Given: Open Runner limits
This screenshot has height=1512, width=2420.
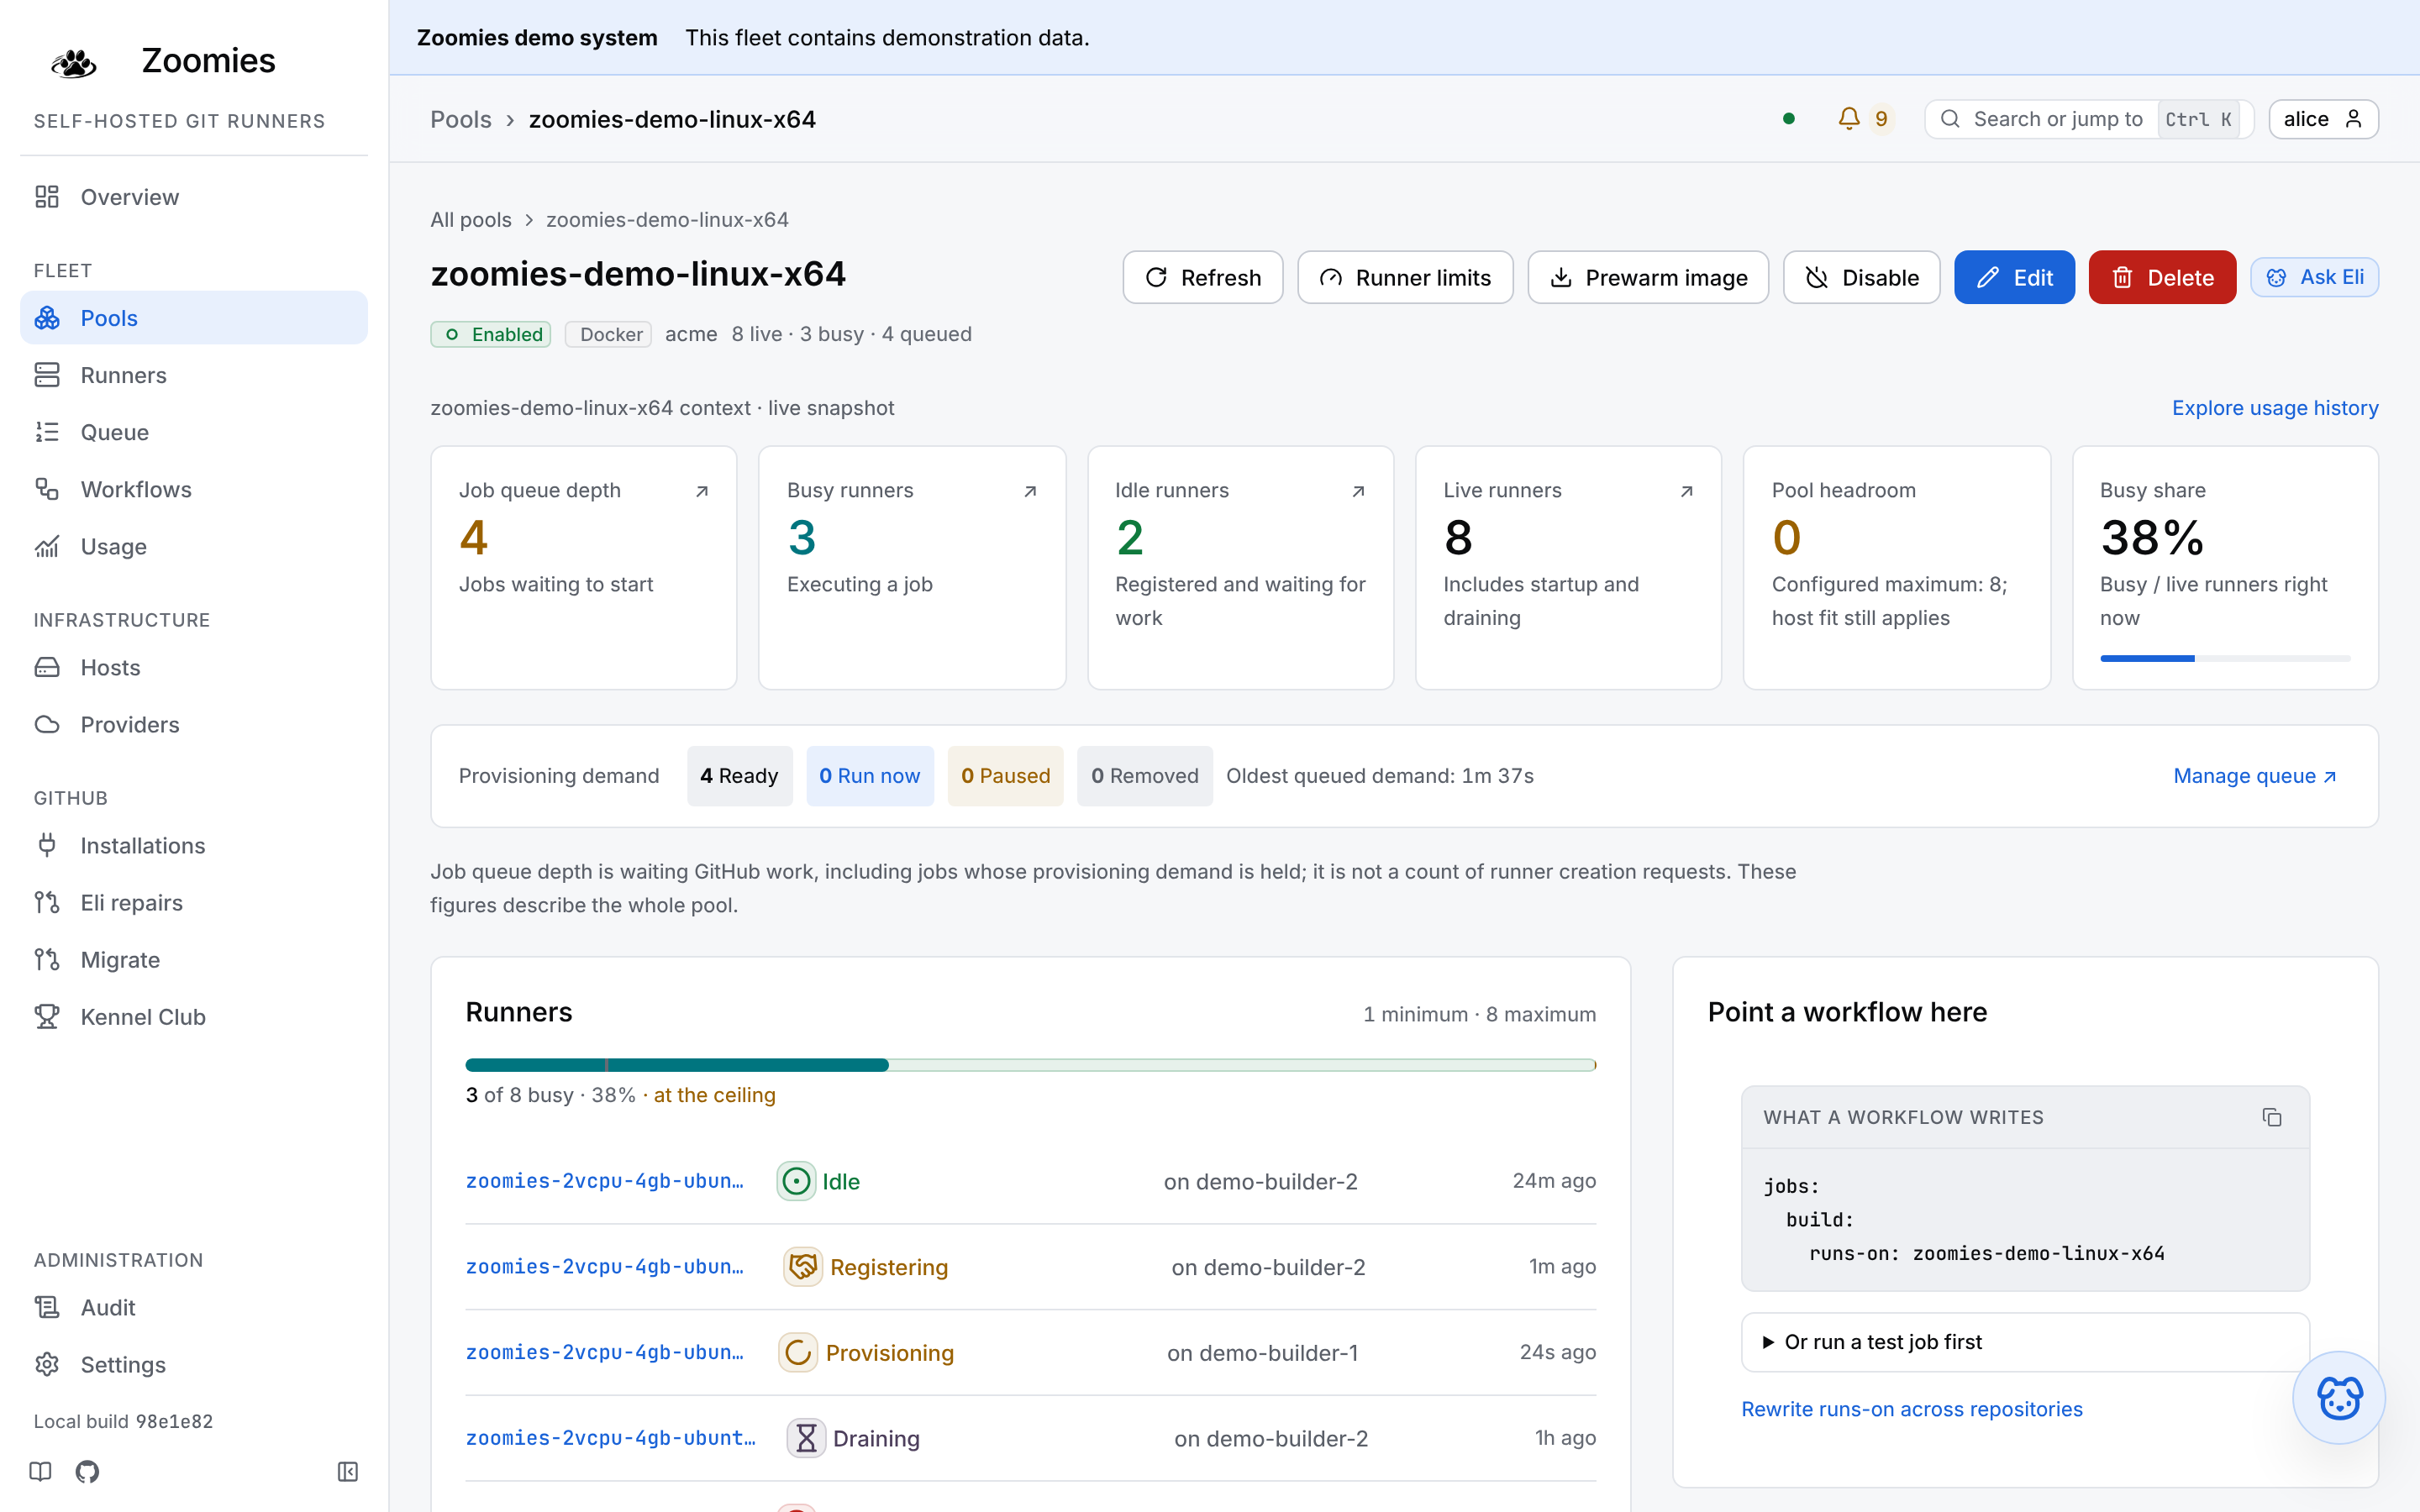Looking at the screenshot, I should point(1405,277).
